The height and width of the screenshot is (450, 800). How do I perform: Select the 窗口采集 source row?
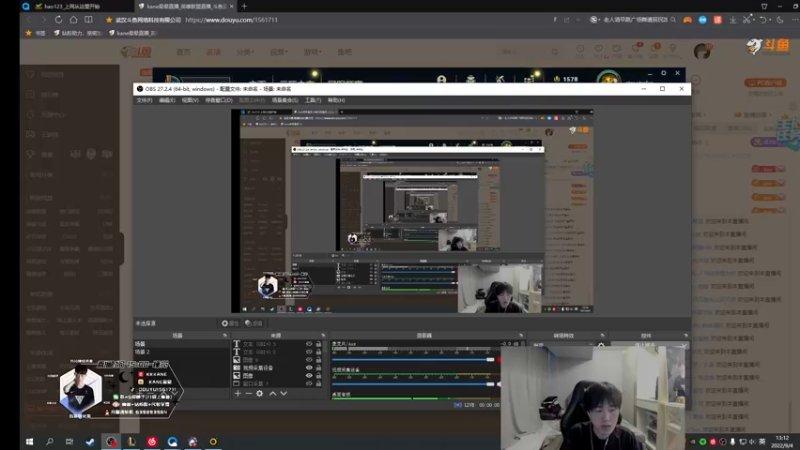click(x=278, y=383)
